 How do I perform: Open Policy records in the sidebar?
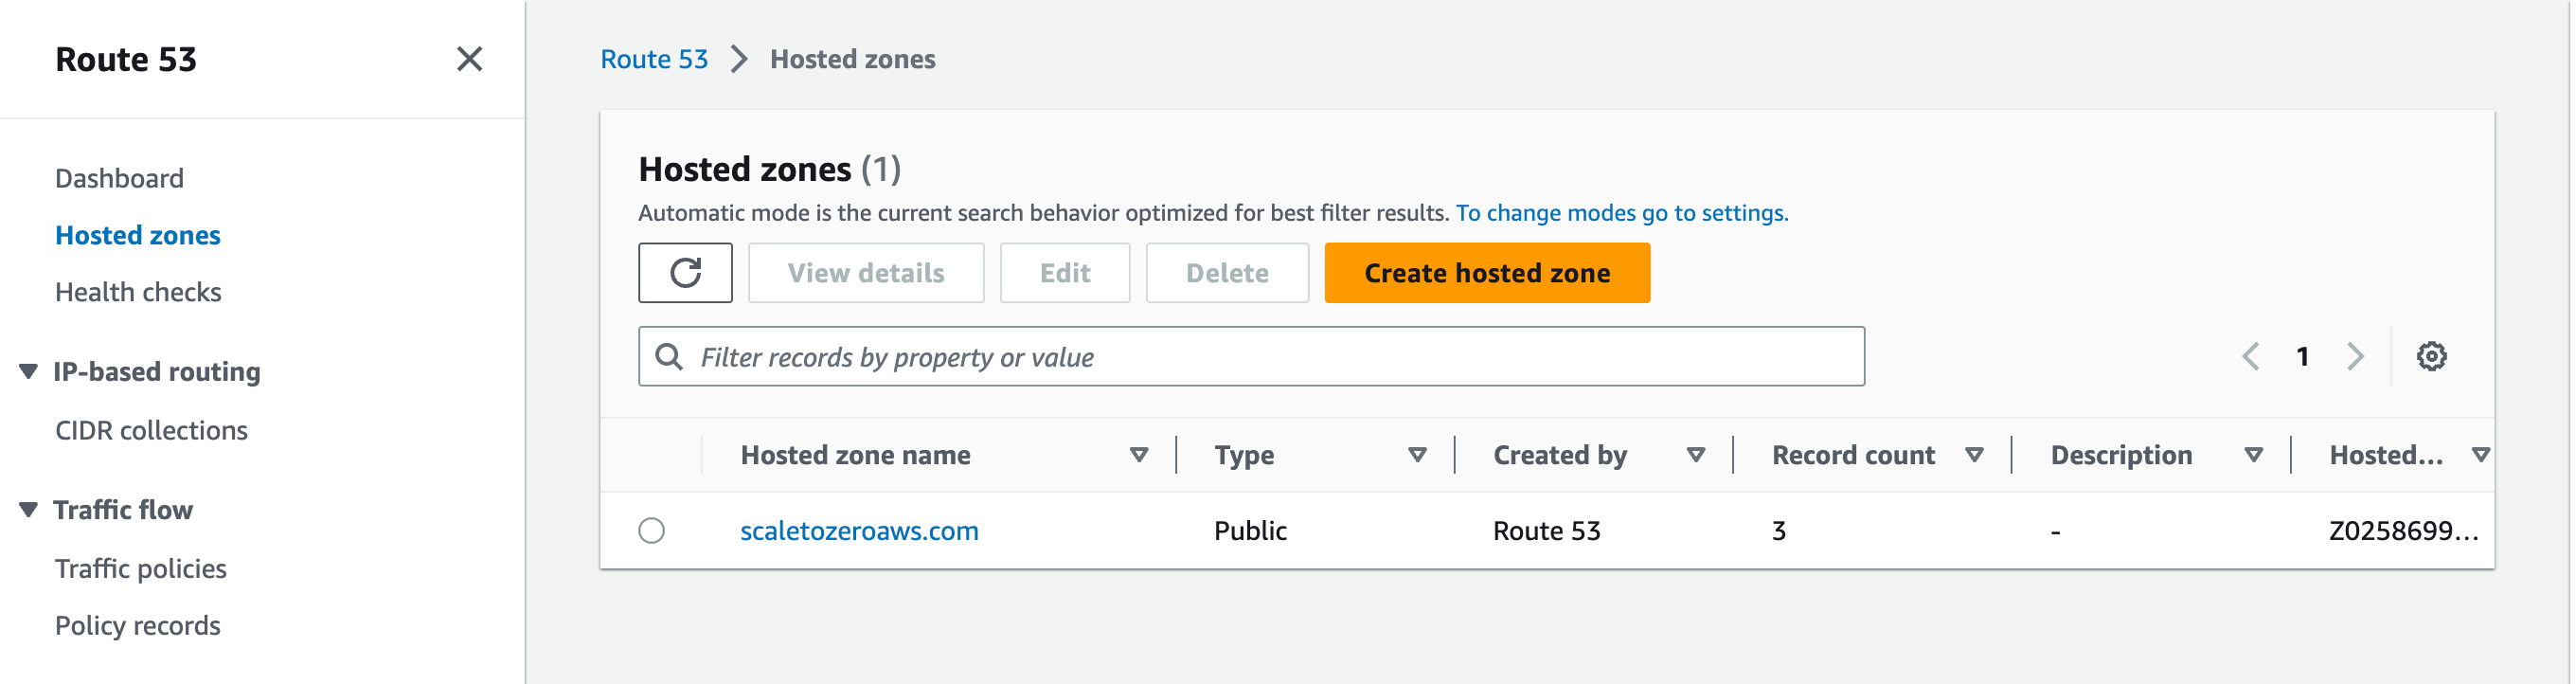click(138, 625)
